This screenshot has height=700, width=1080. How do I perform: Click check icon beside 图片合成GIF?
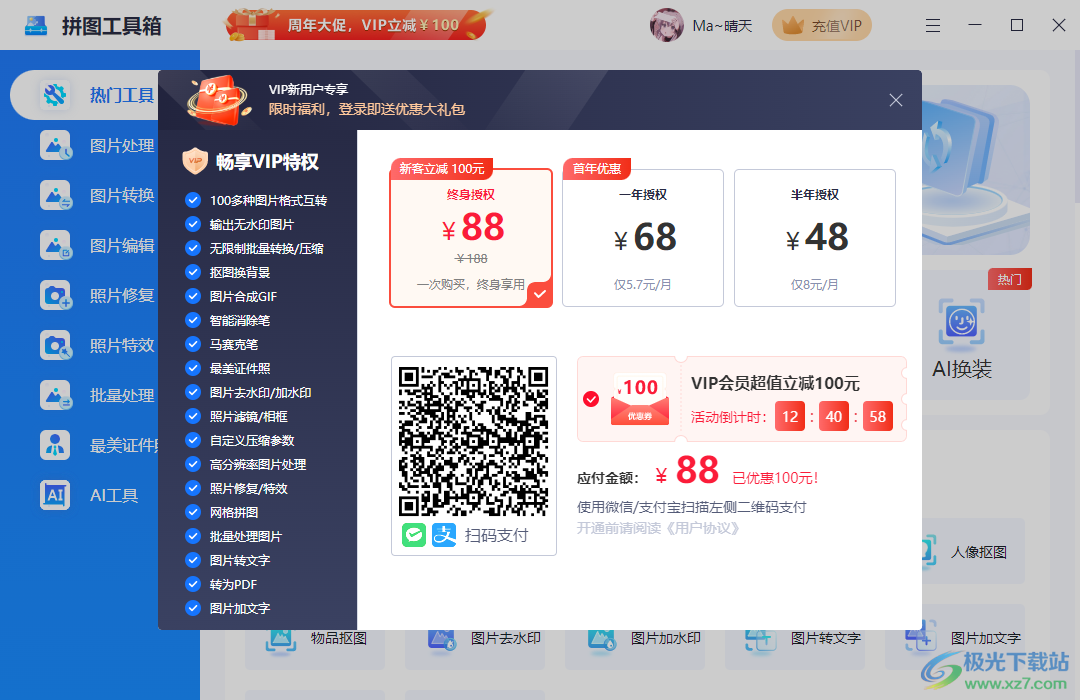pyautogui.click(x=193, y=296)
